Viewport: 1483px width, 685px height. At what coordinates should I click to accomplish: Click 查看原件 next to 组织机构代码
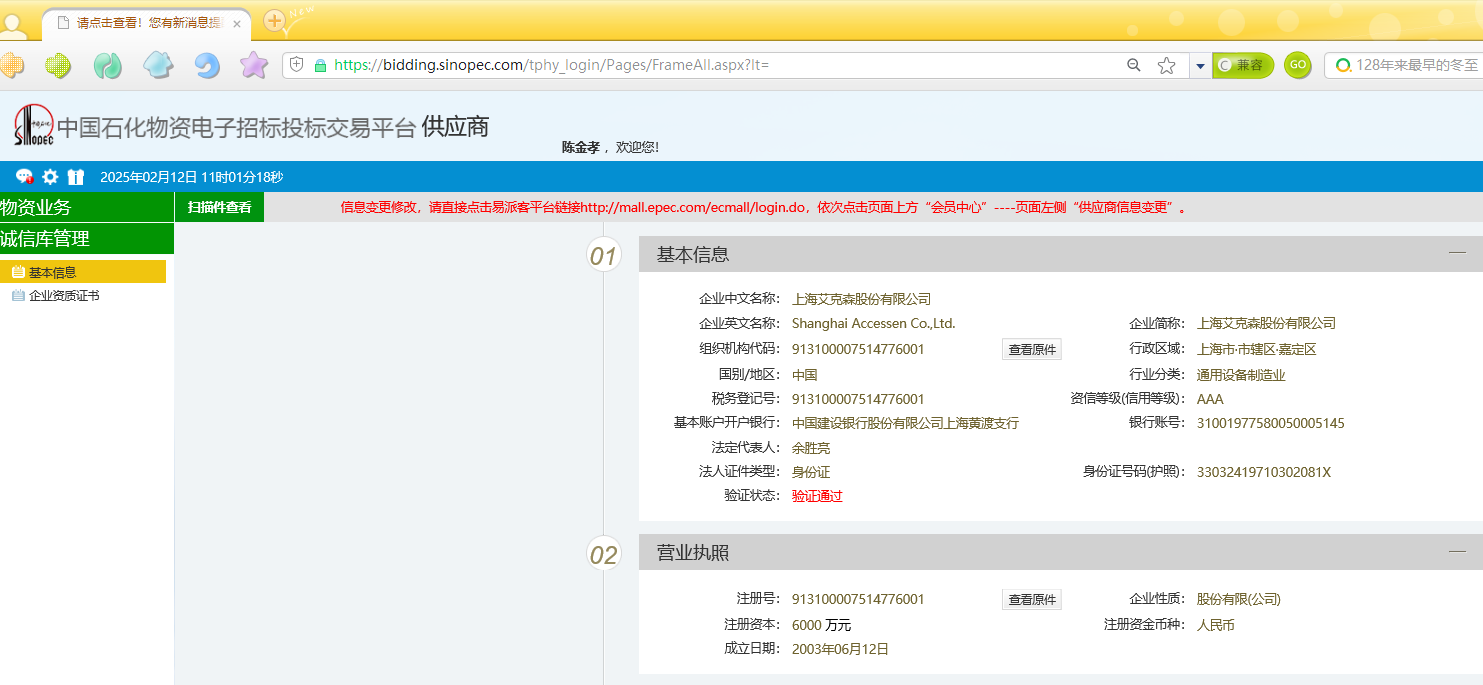1031,350
